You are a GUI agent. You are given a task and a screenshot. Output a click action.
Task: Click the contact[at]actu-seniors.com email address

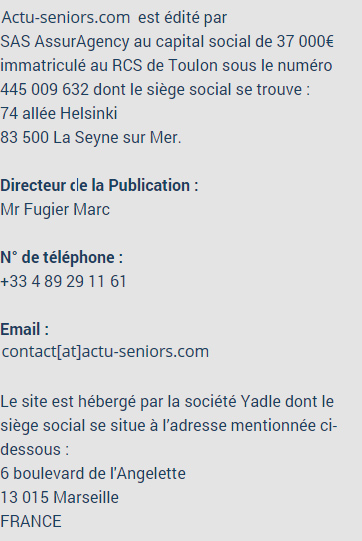pyautogui.click(x=105, y=352)
